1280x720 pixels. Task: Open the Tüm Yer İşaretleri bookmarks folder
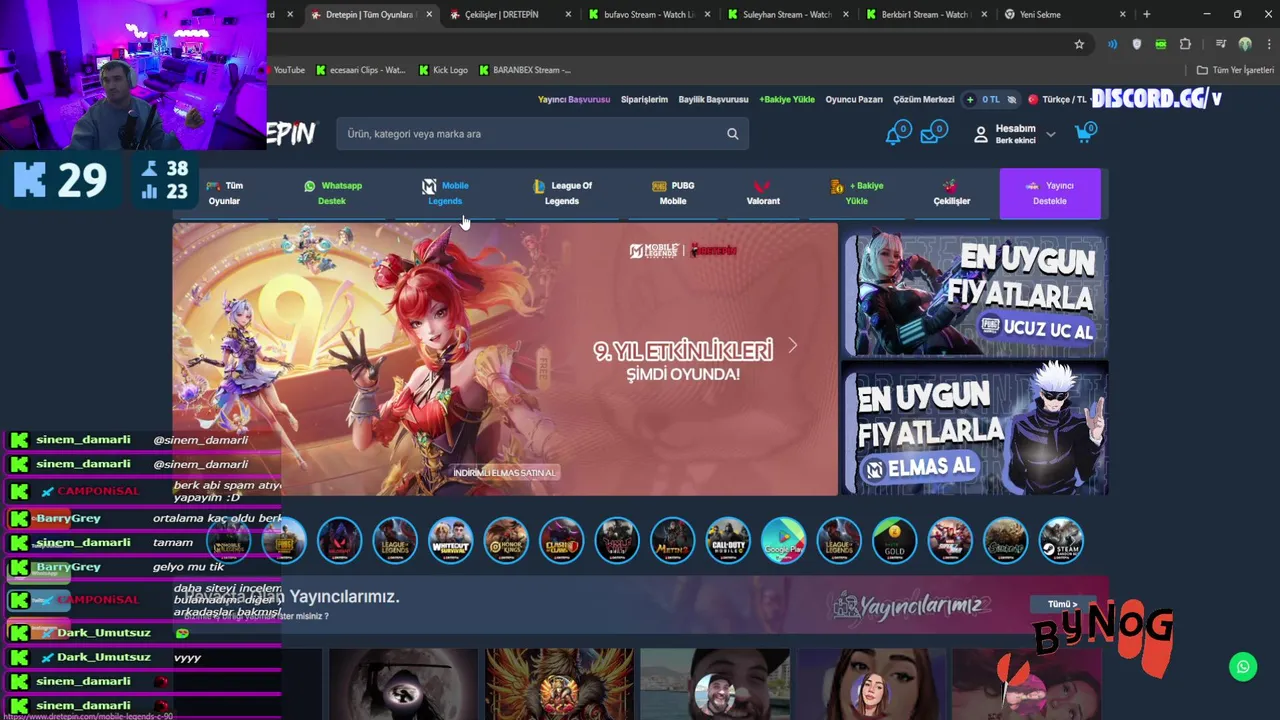tap(1235, 70)
